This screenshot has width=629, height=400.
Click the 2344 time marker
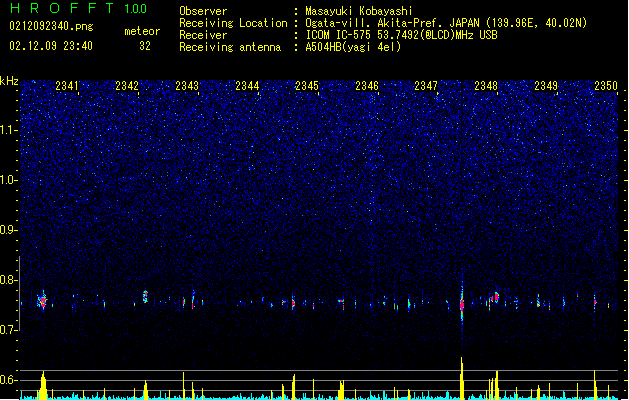[x=247, y=86]
